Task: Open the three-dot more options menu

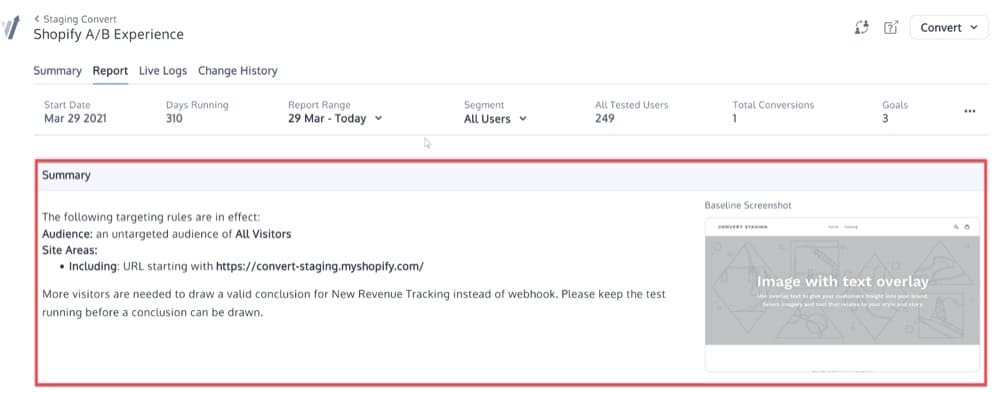Action: click(x=969, y=112)
